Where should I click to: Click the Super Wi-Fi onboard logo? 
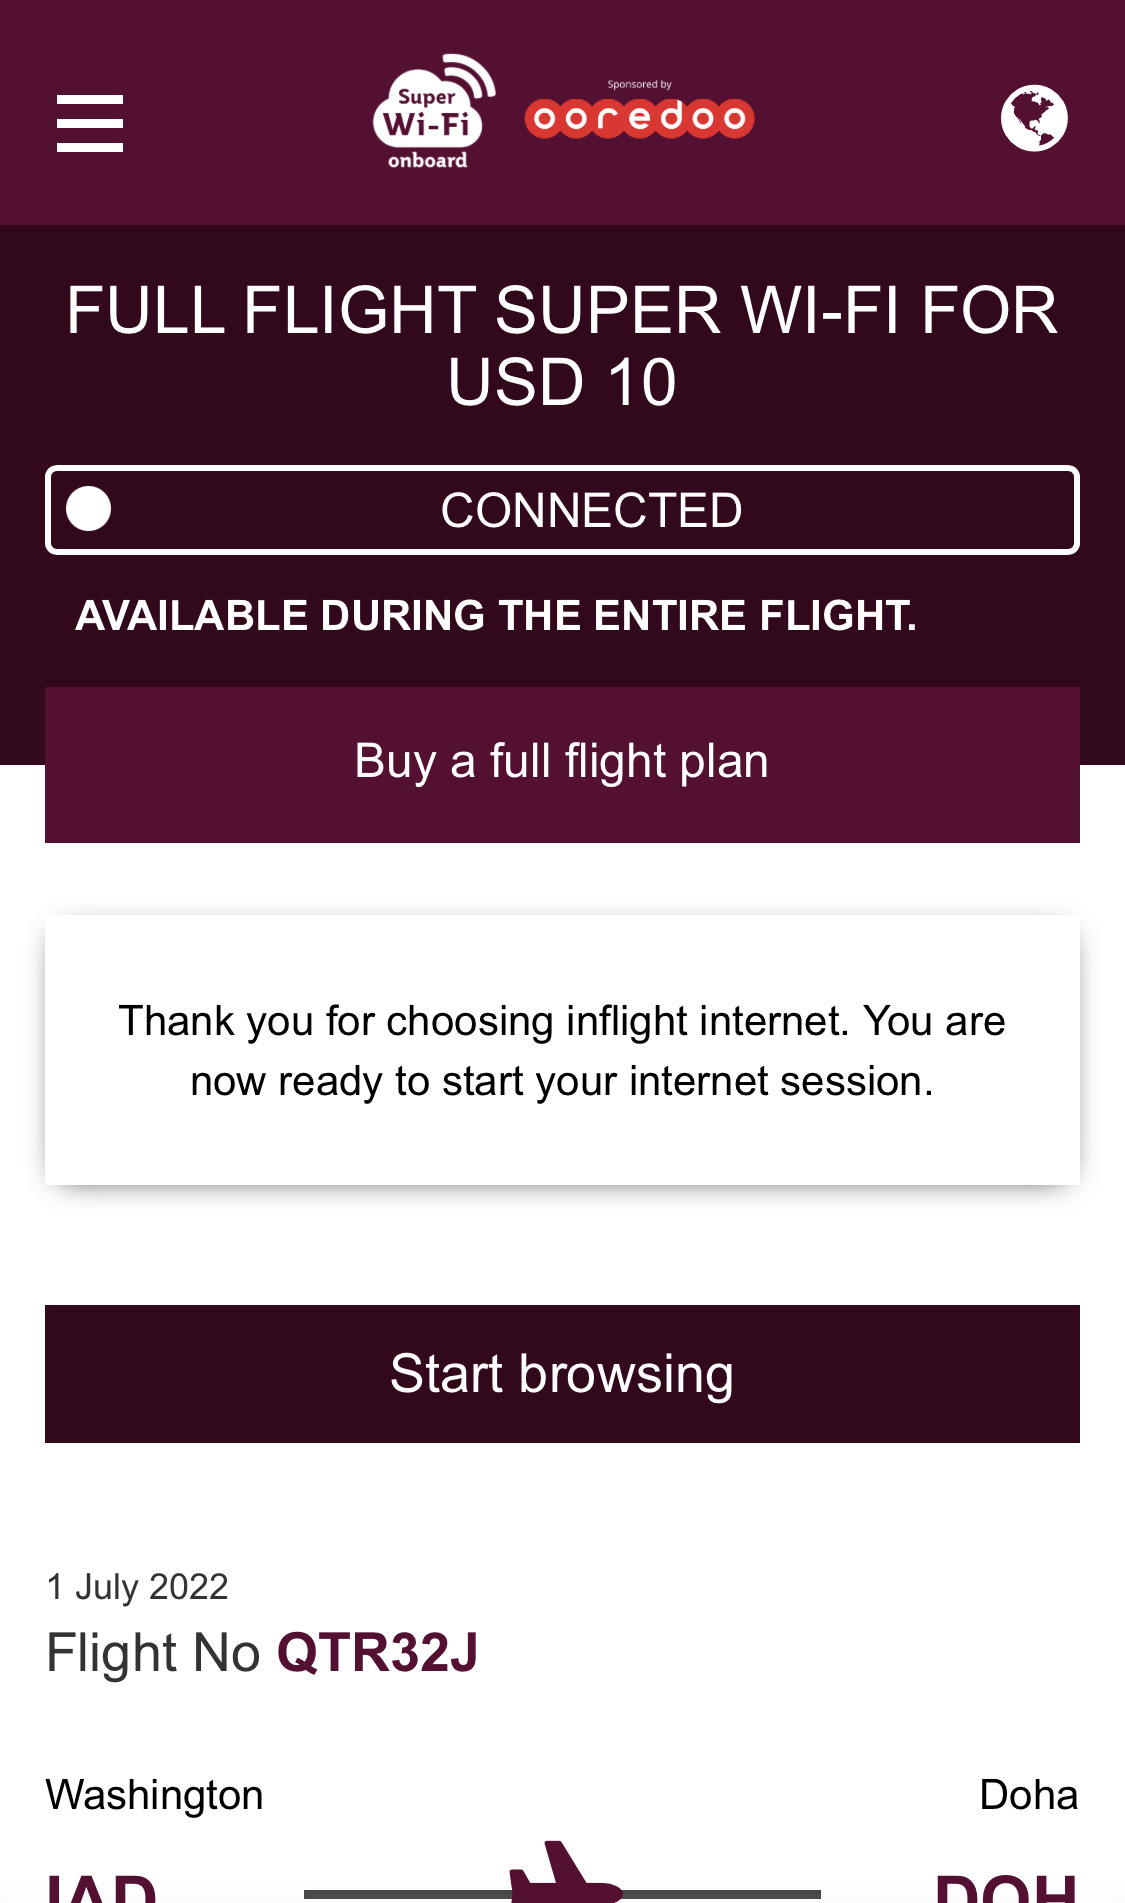pyautogui.click(x=433, y=113)
